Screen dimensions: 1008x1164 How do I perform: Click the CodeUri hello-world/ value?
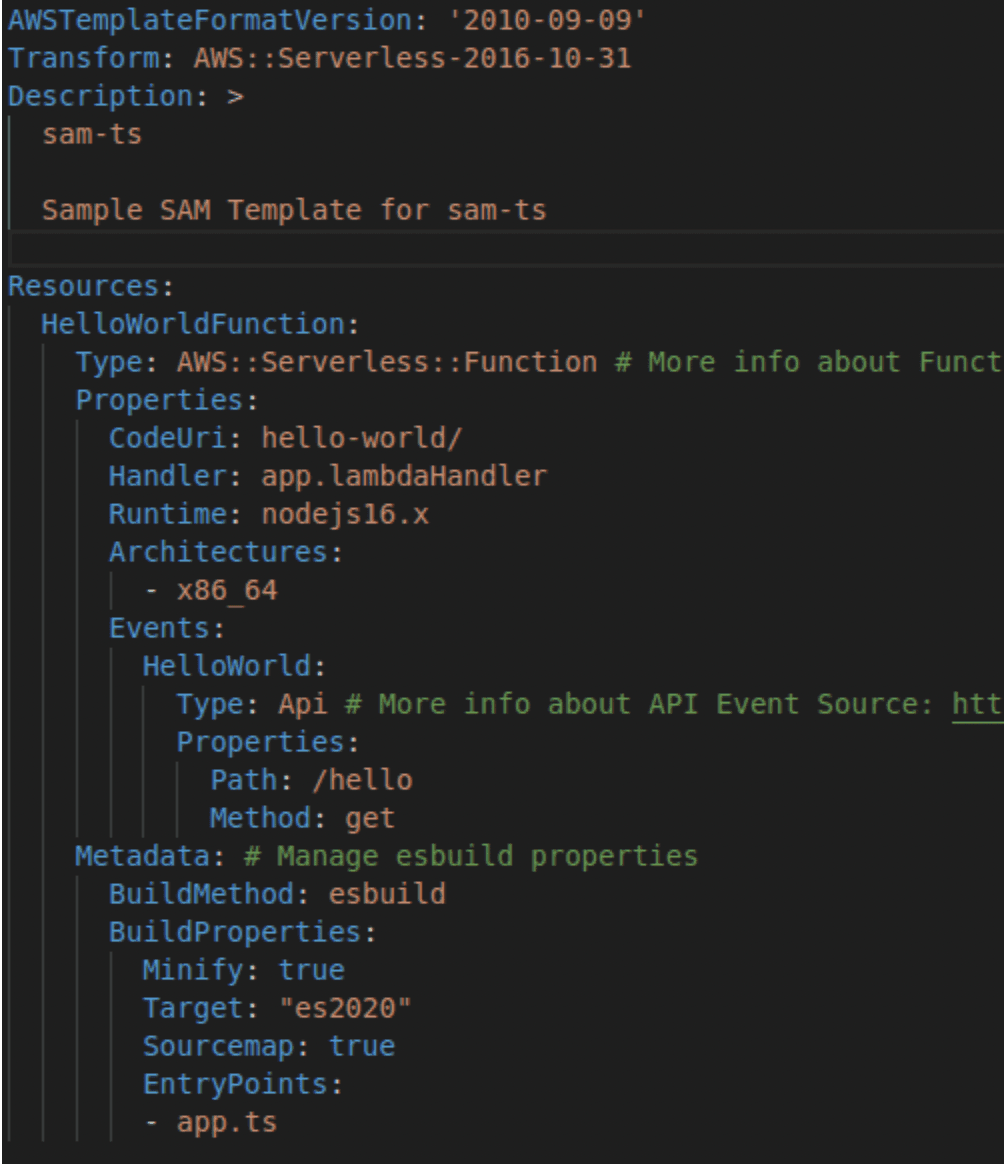[361, 438]
